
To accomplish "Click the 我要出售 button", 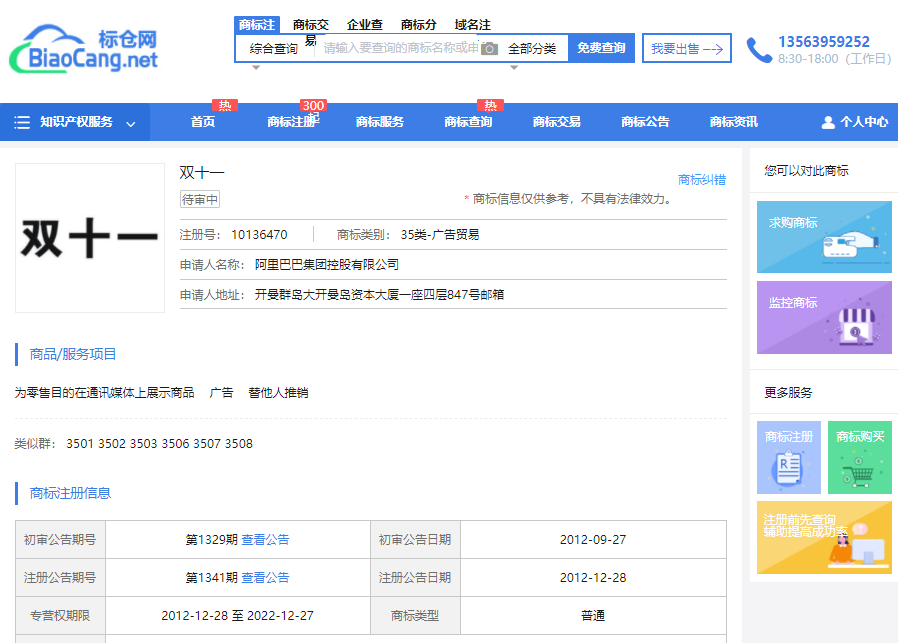I will click(x=686, y=49).
